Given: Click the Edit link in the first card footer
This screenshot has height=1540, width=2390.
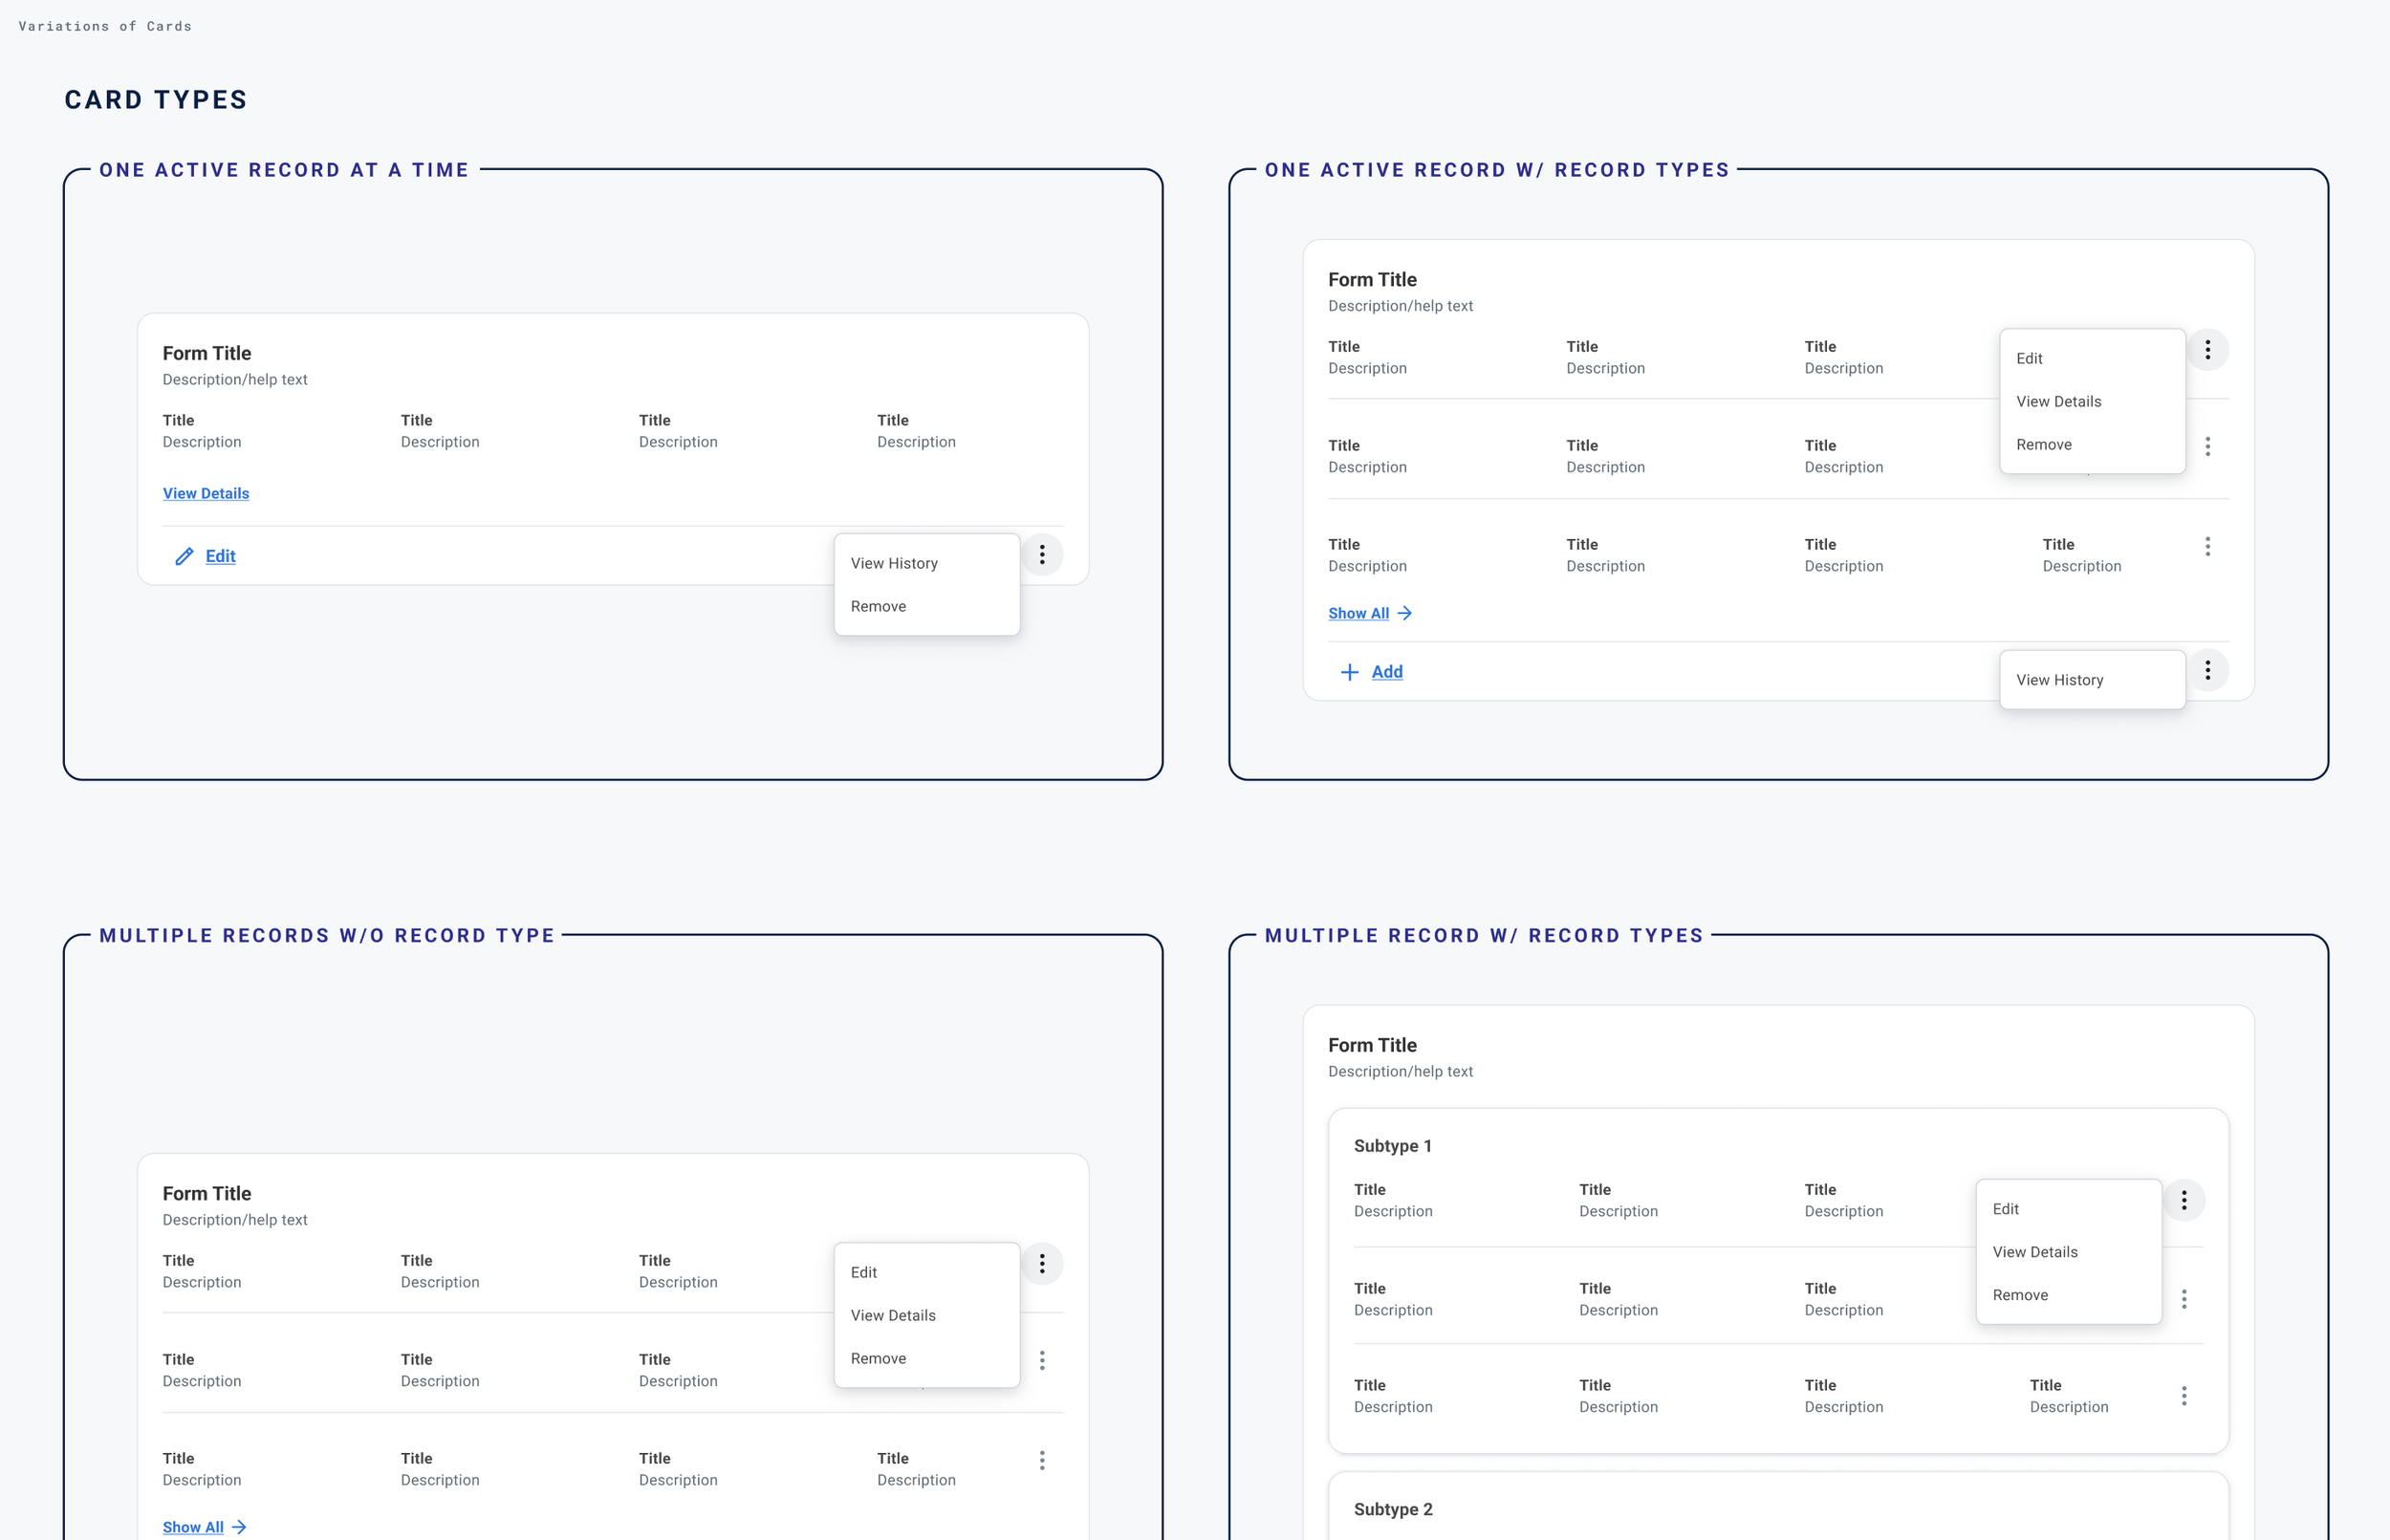Looking at the screenshot, I should coord(220,556).
